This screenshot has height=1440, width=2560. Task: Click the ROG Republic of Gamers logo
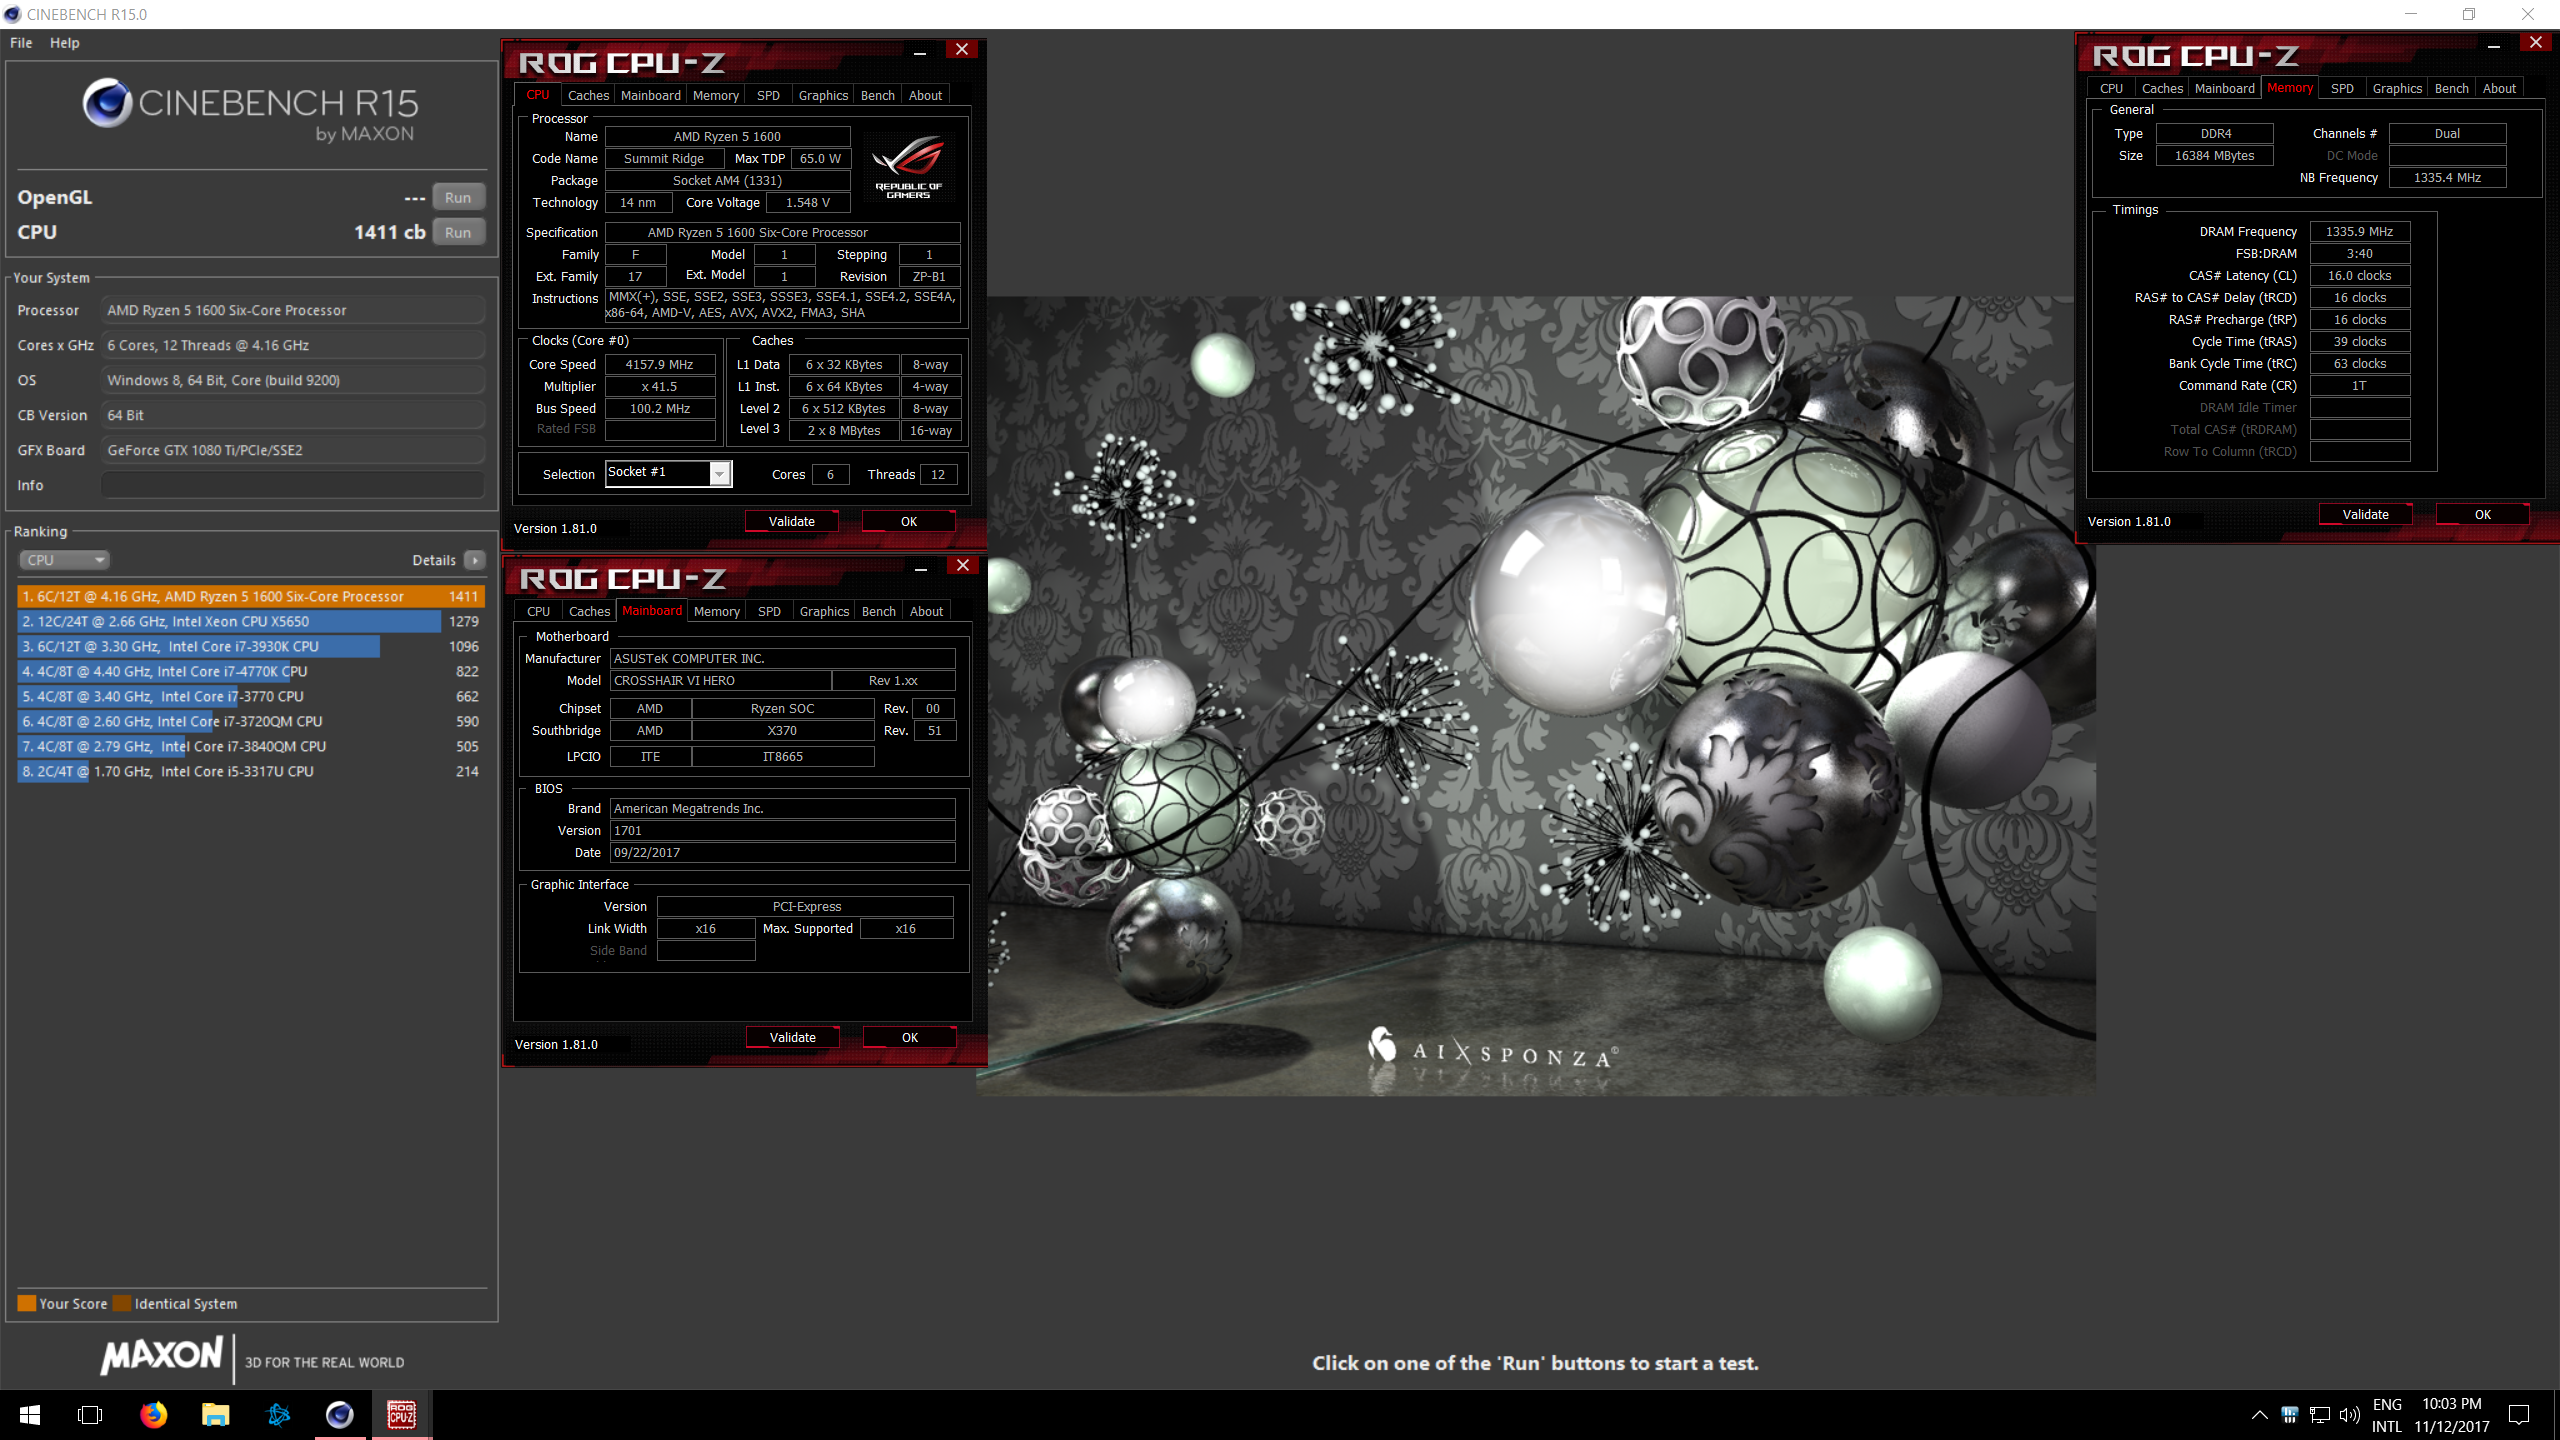pos(908,167)
